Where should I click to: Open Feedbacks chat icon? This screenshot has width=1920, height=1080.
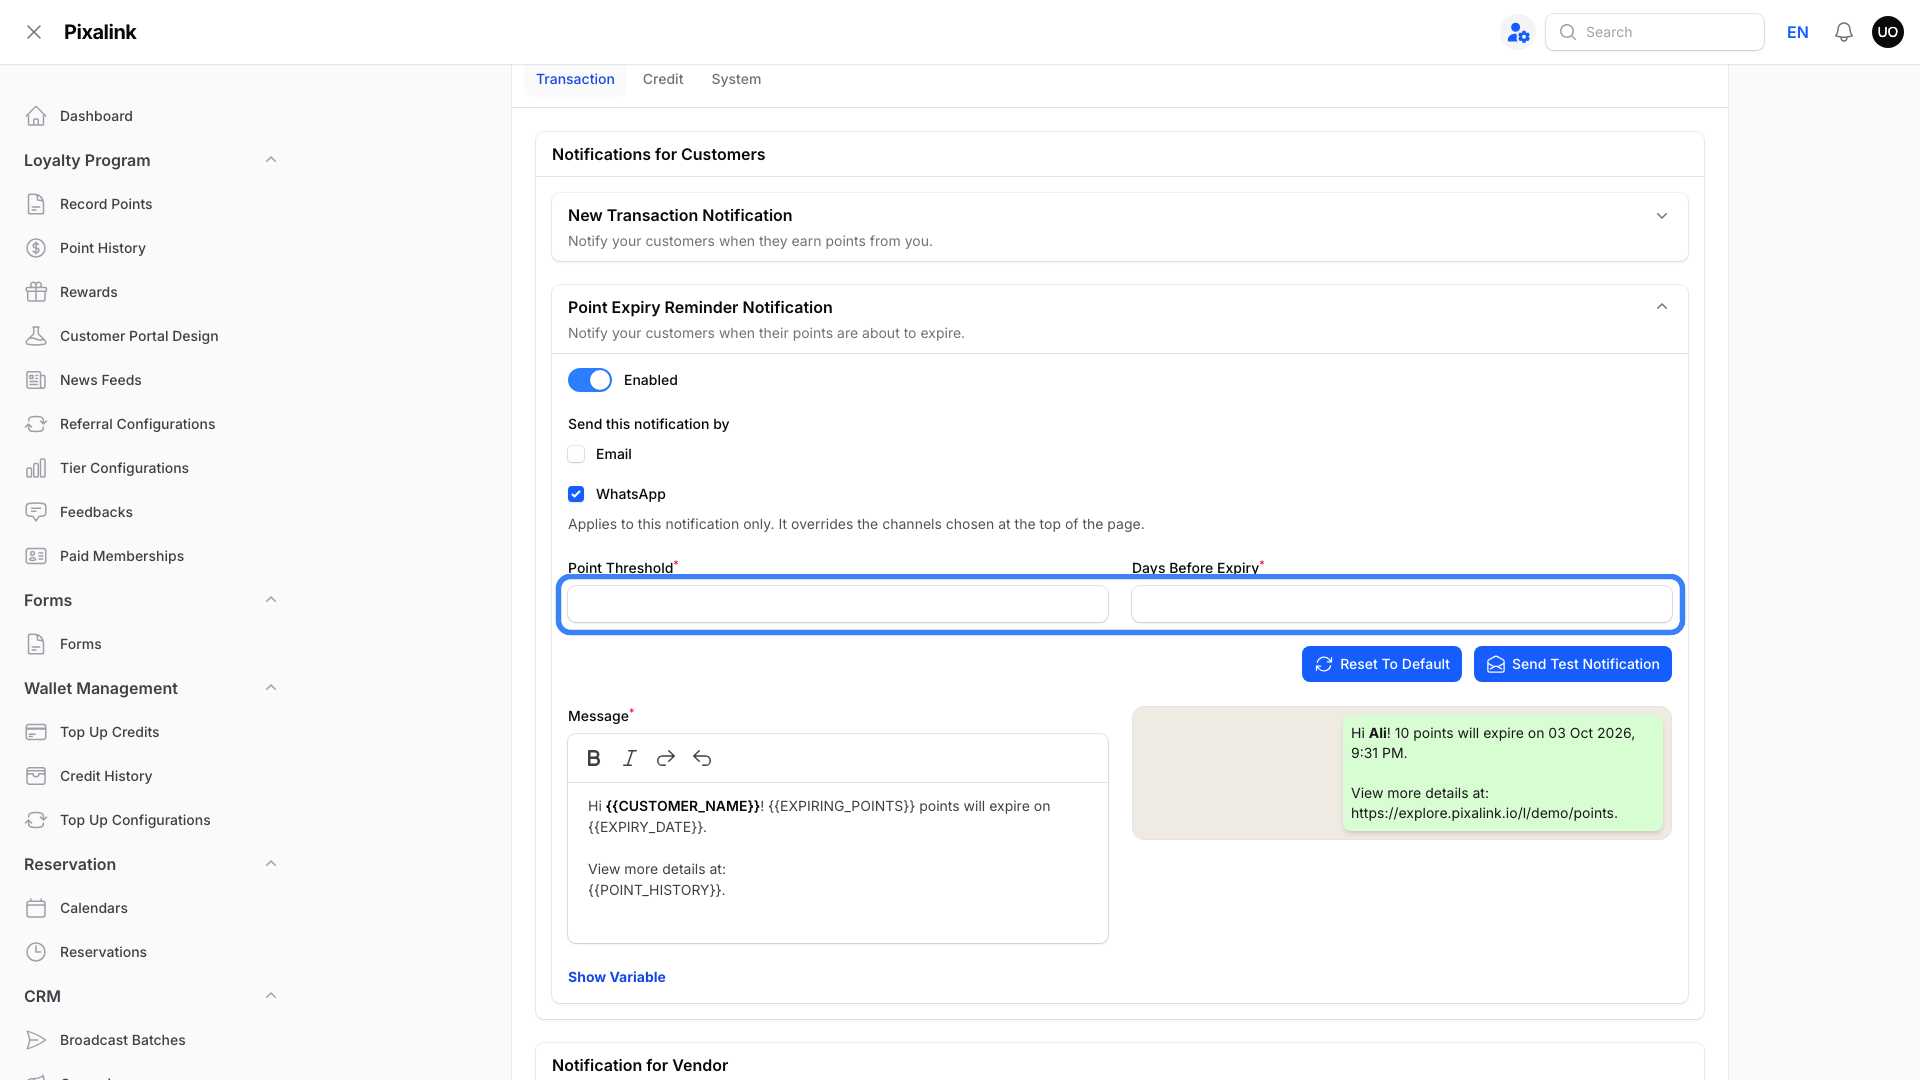pyautogui.click(x=36, y=512)
